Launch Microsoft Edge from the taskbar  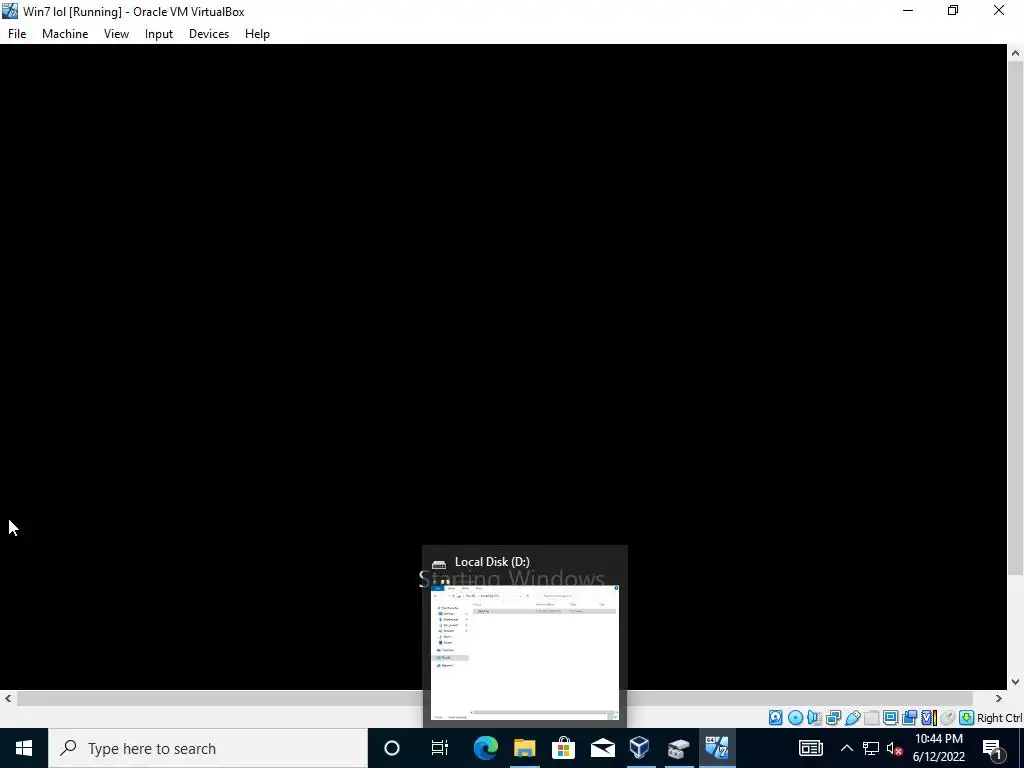click(x=485, y=748)
